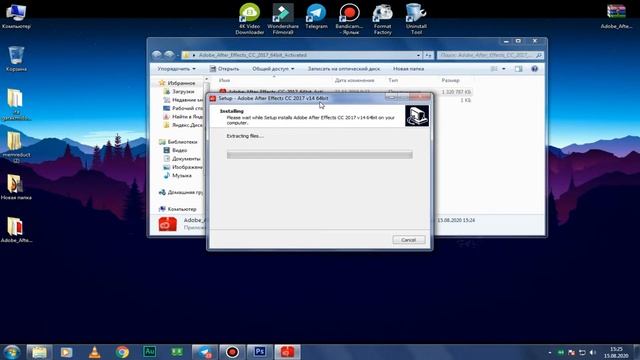Viewport: 640px width, 360px height.
Task: Open the Упорядочить menu in Explorer
Action: tap(176, 69)
